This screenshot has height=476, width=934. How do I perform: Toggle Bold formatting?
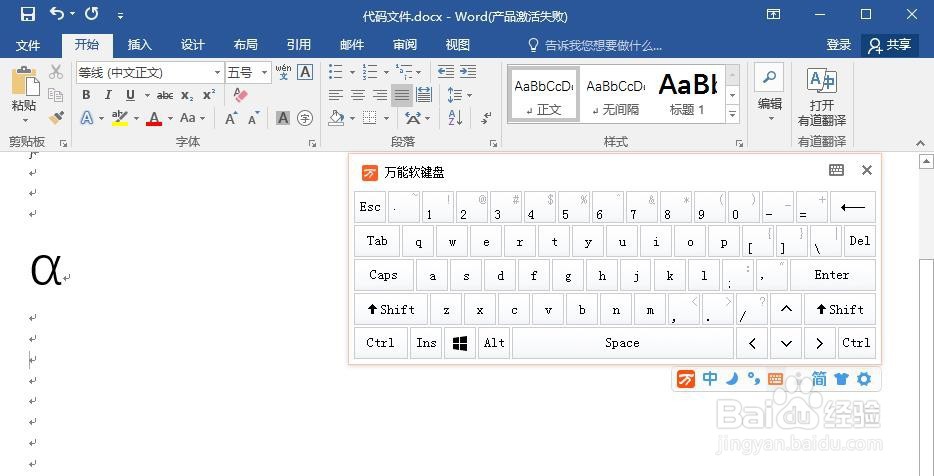(86, 95)
